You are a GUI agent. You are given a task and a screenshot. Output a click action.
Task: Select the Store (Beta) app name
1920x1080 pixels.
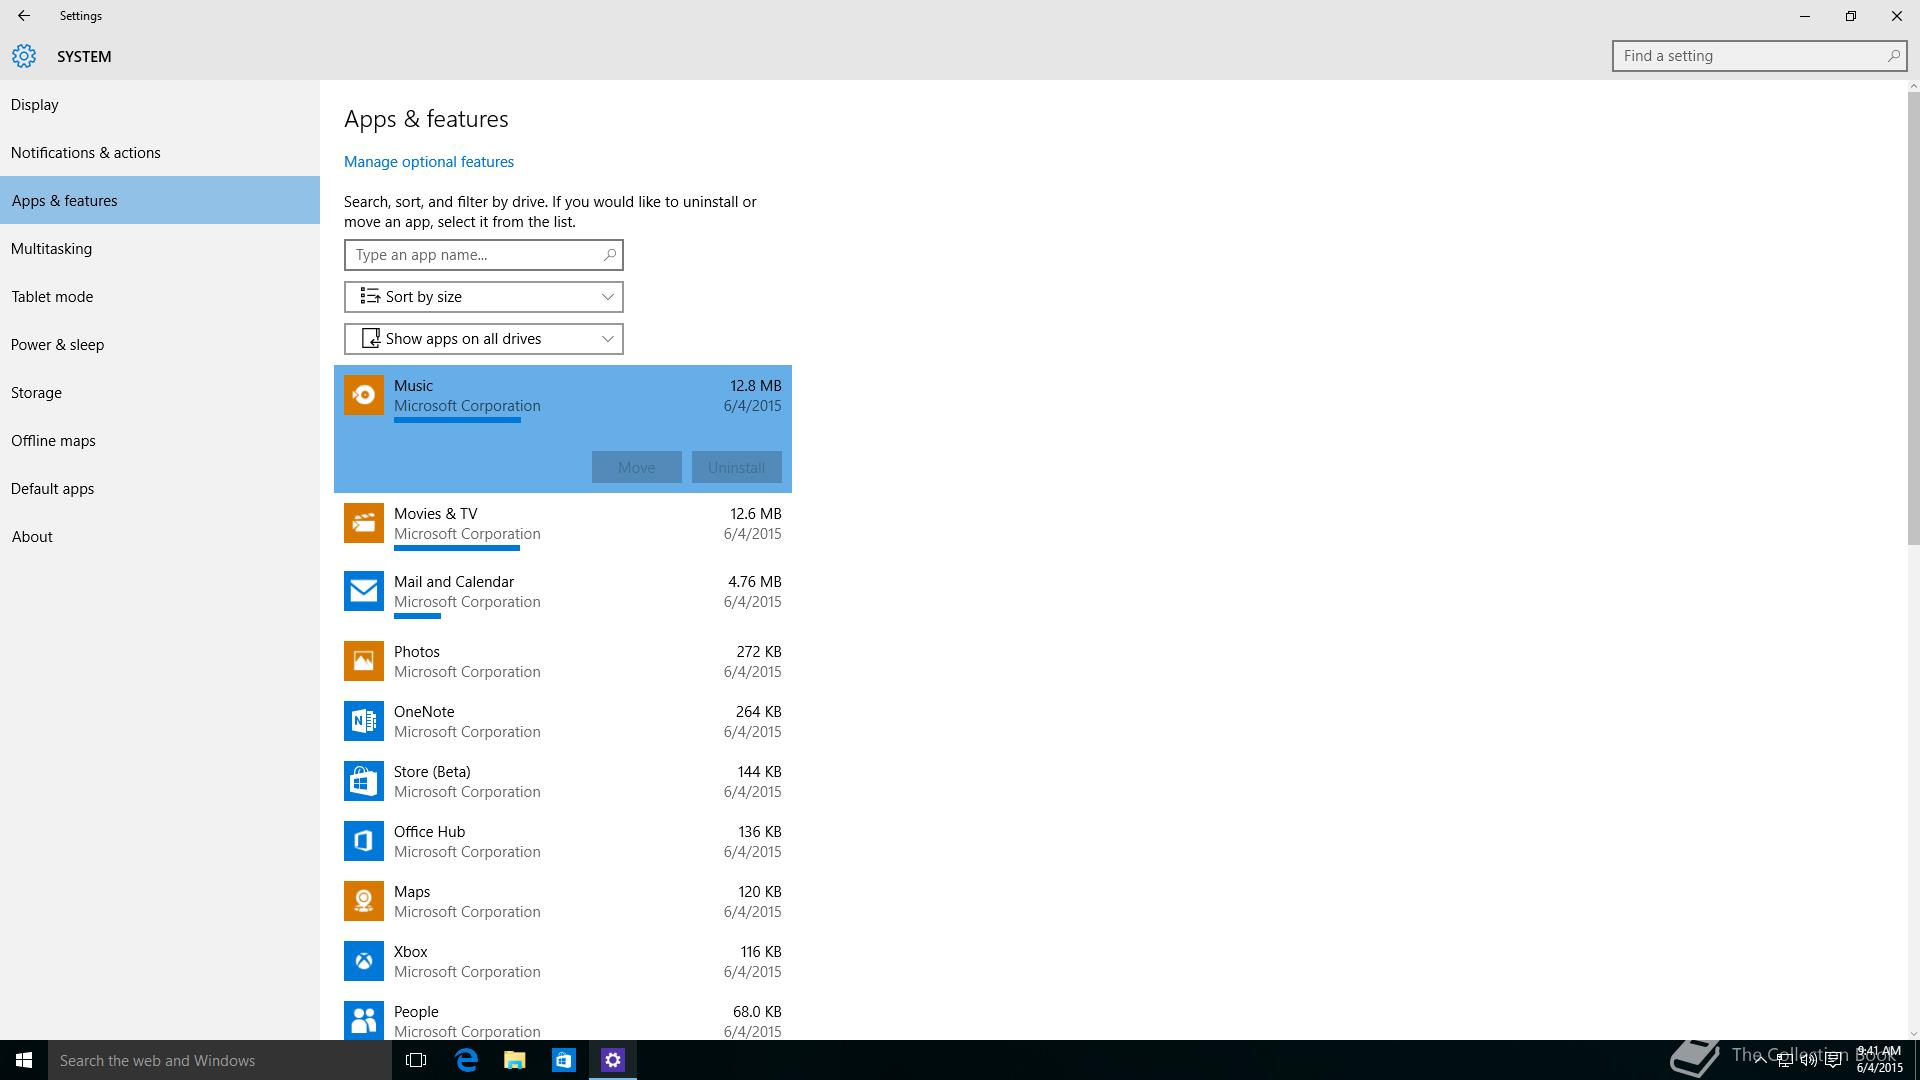(432, 772)
